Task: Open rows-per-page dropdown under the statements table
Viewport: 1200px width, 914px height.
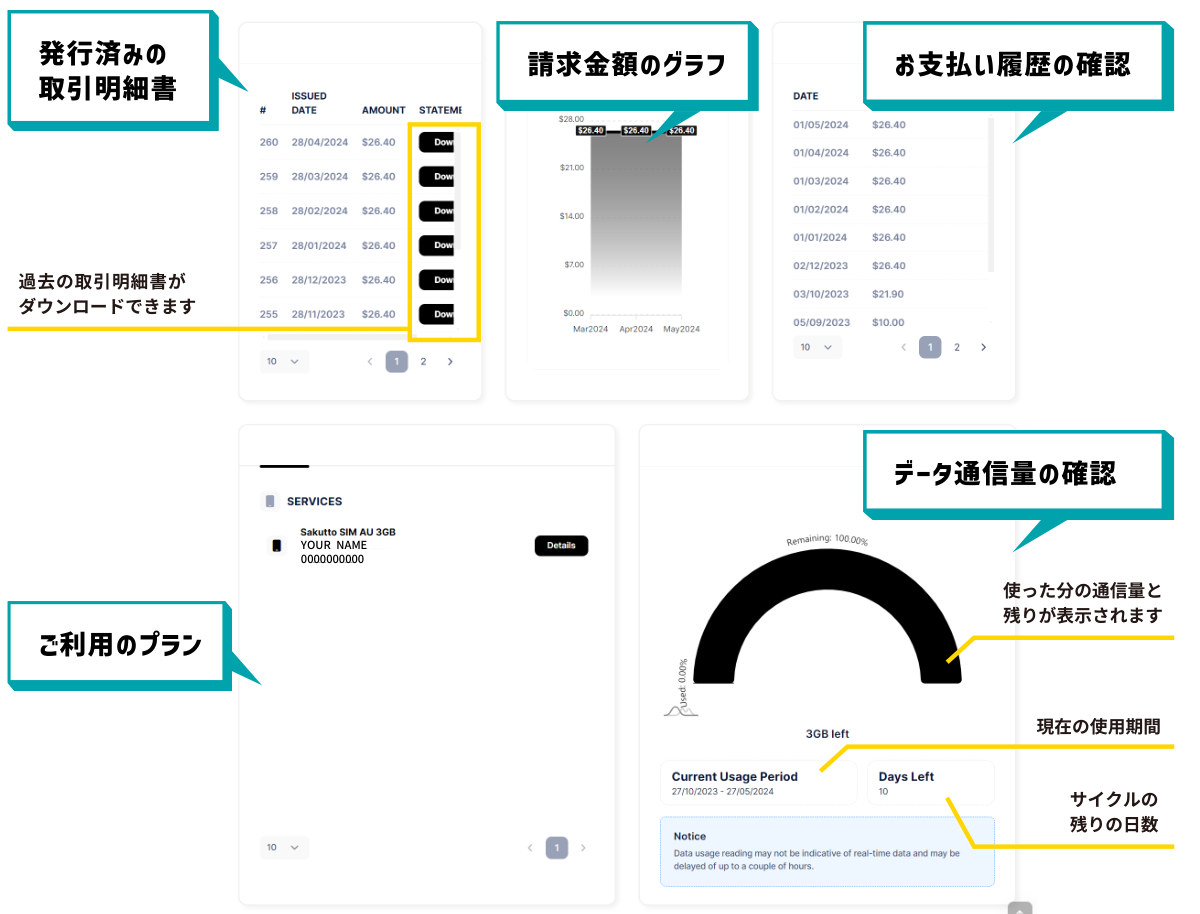Action: click(284, 361)
